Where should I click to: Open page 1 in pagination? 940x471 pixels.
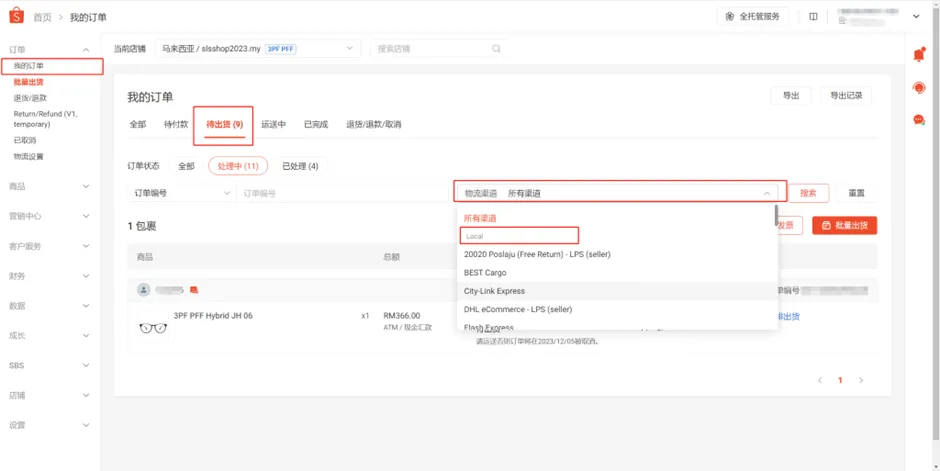click(x=840, y=380)
